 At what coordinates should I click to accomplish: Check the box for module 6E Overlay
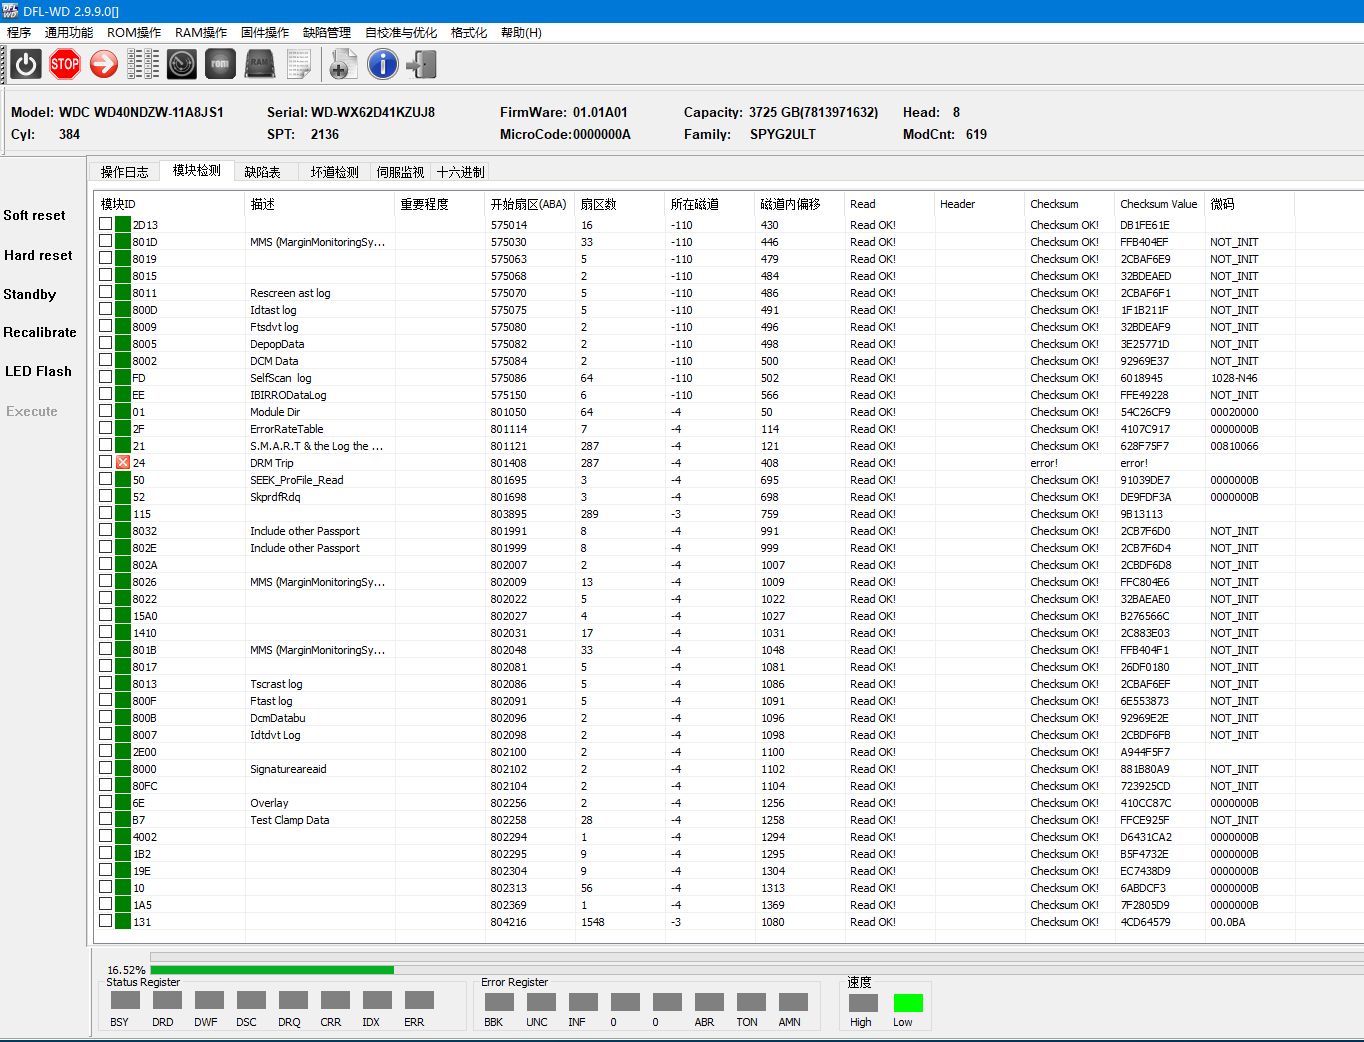point(106,802)
